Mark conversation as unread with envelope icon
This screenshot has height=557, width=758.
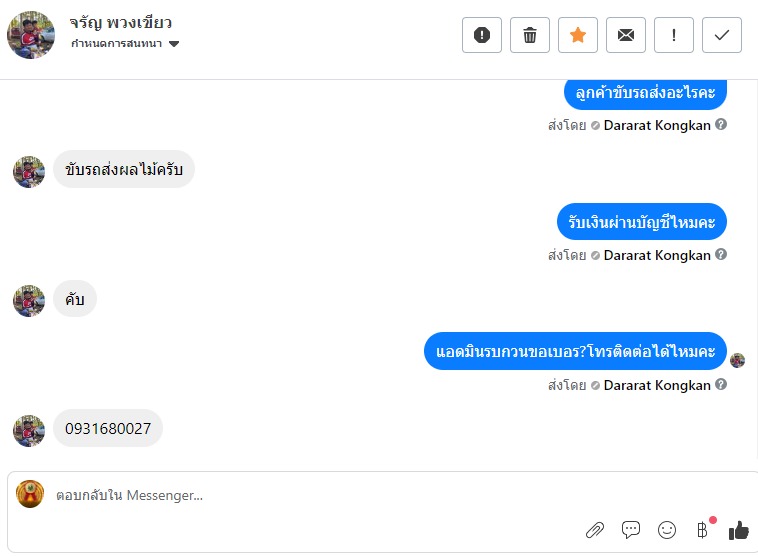[626, 35]
